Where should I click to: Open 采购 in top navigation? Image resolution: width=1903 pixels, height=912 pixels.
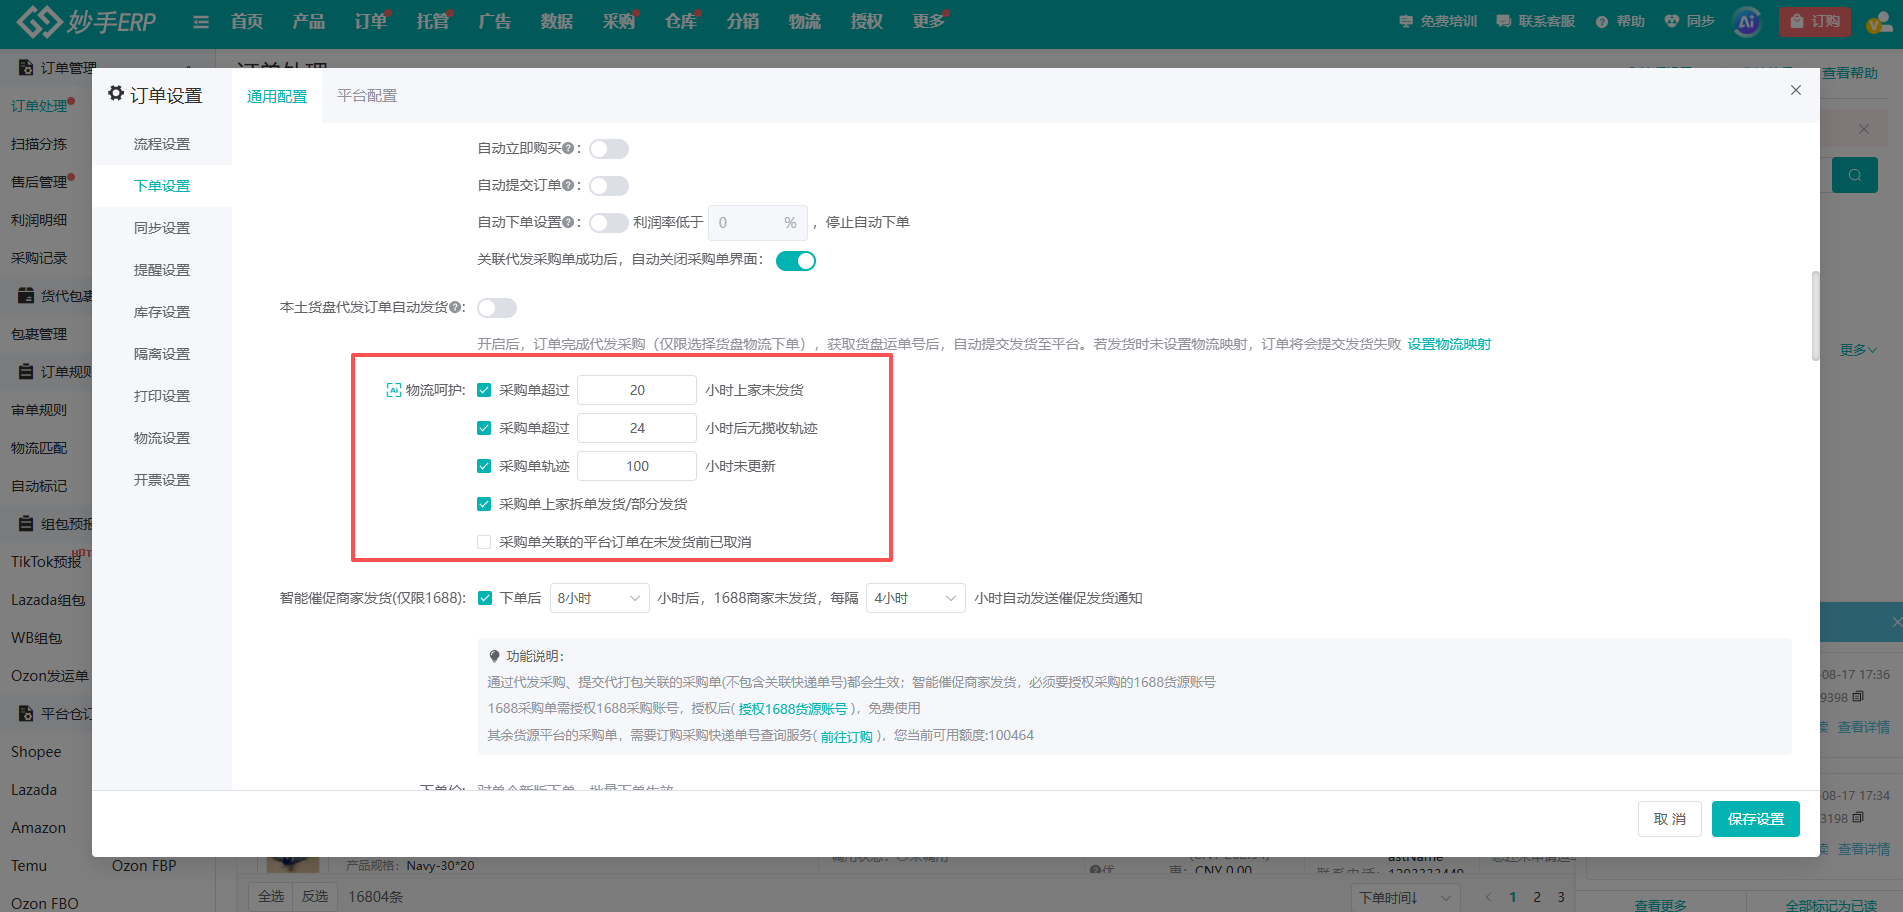(x=619, y=21)
